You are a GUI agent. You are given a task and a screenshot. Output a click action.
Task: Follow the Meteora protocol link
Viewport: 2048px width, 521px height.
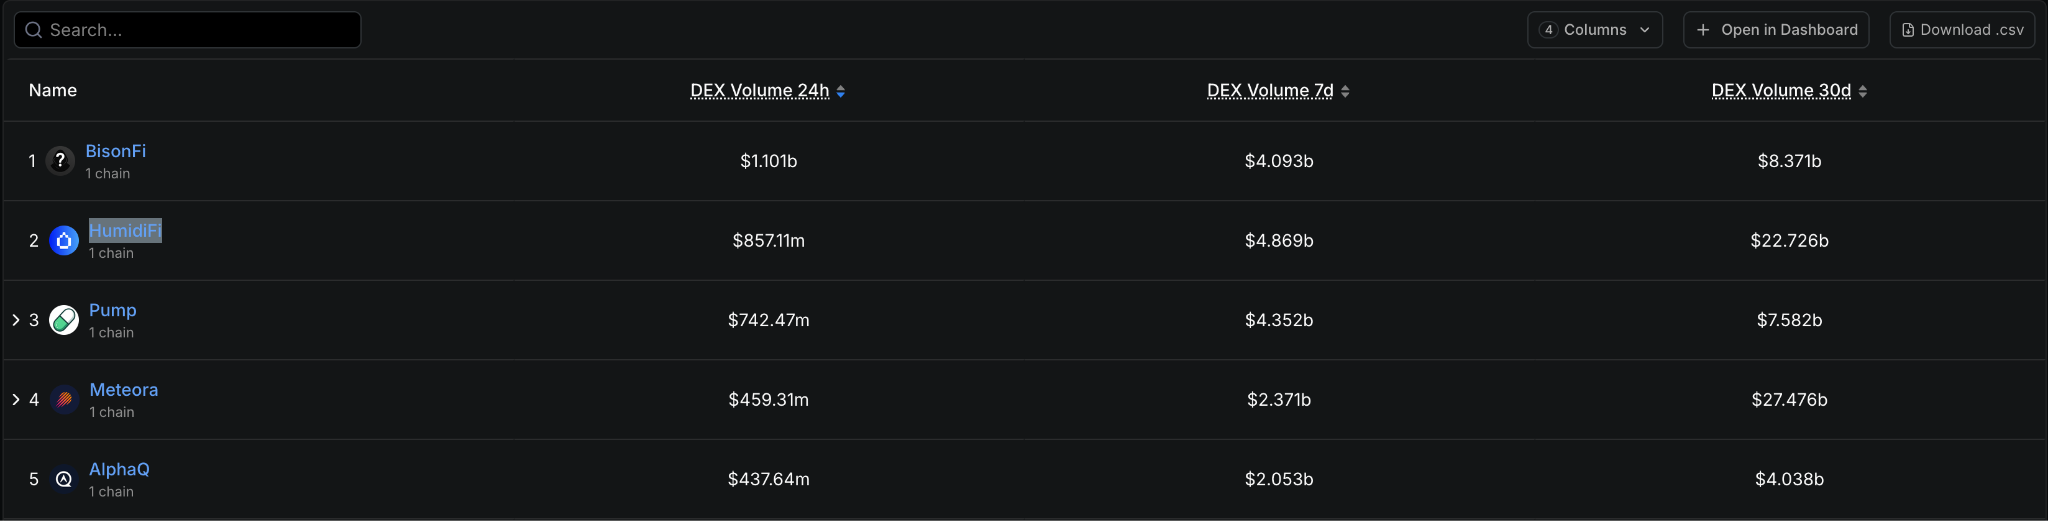124,390
